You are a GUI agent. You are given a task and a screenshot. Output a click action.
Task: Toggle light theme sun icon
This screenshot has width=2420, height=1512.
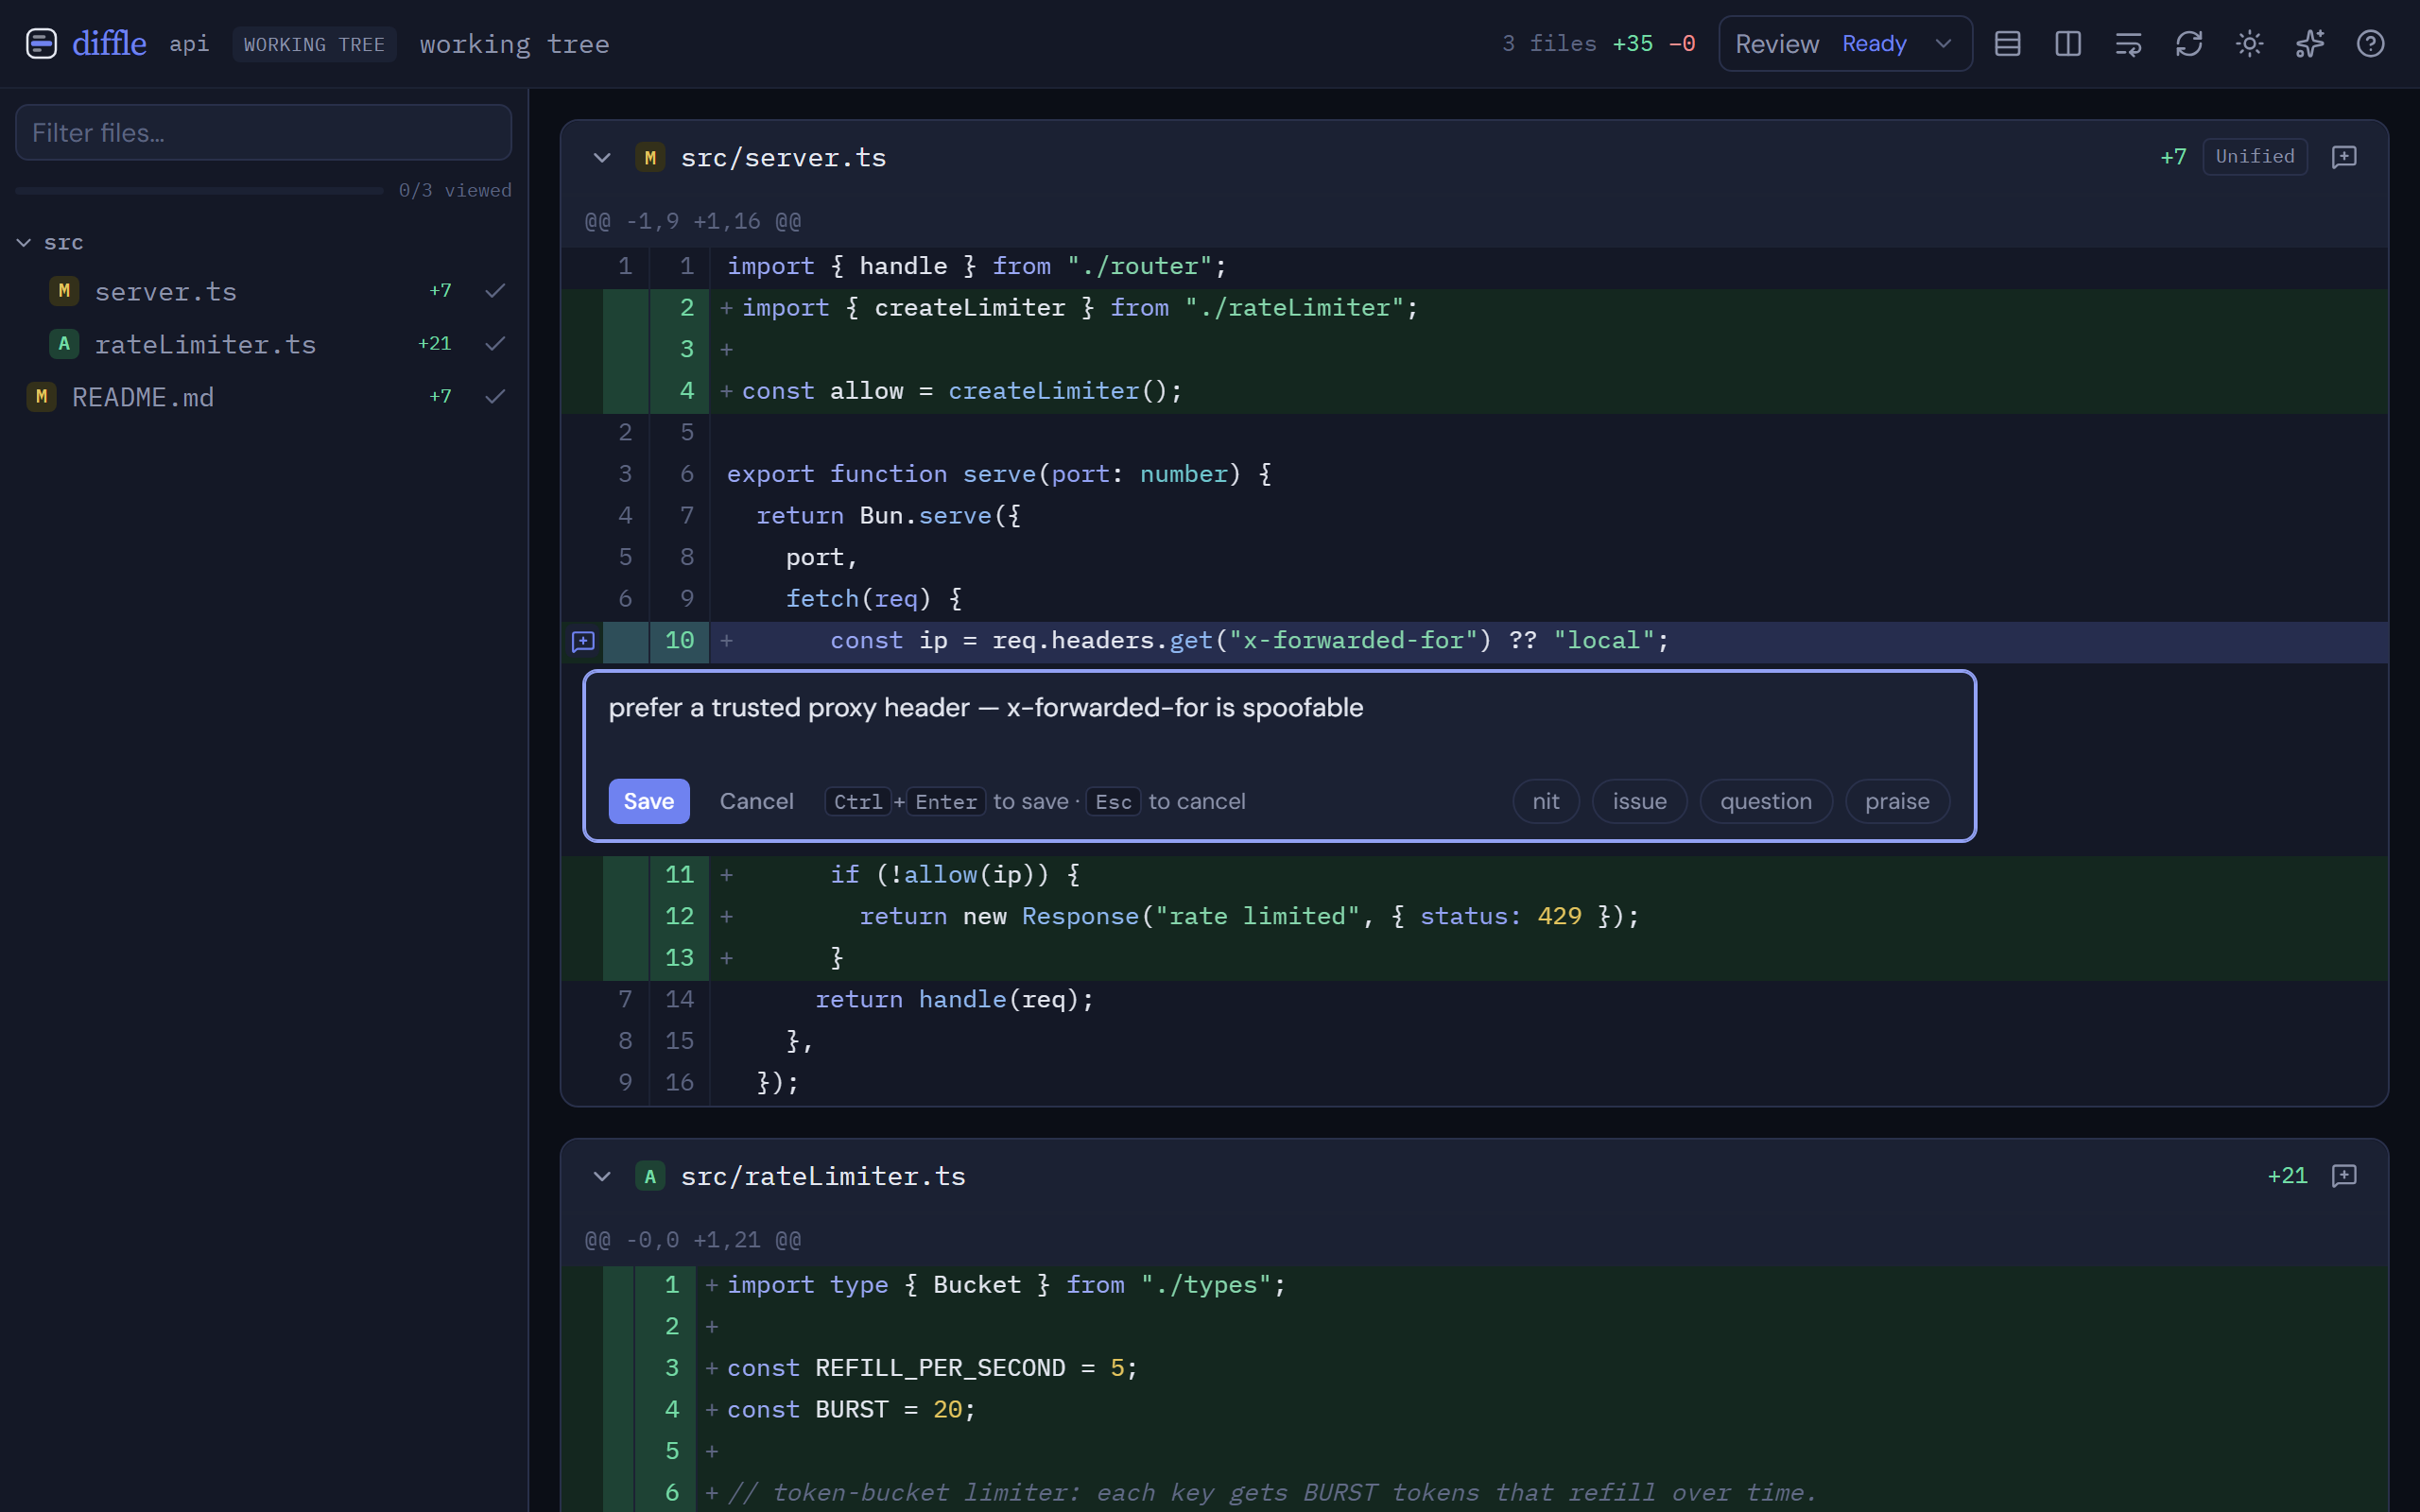[2250, 44]
